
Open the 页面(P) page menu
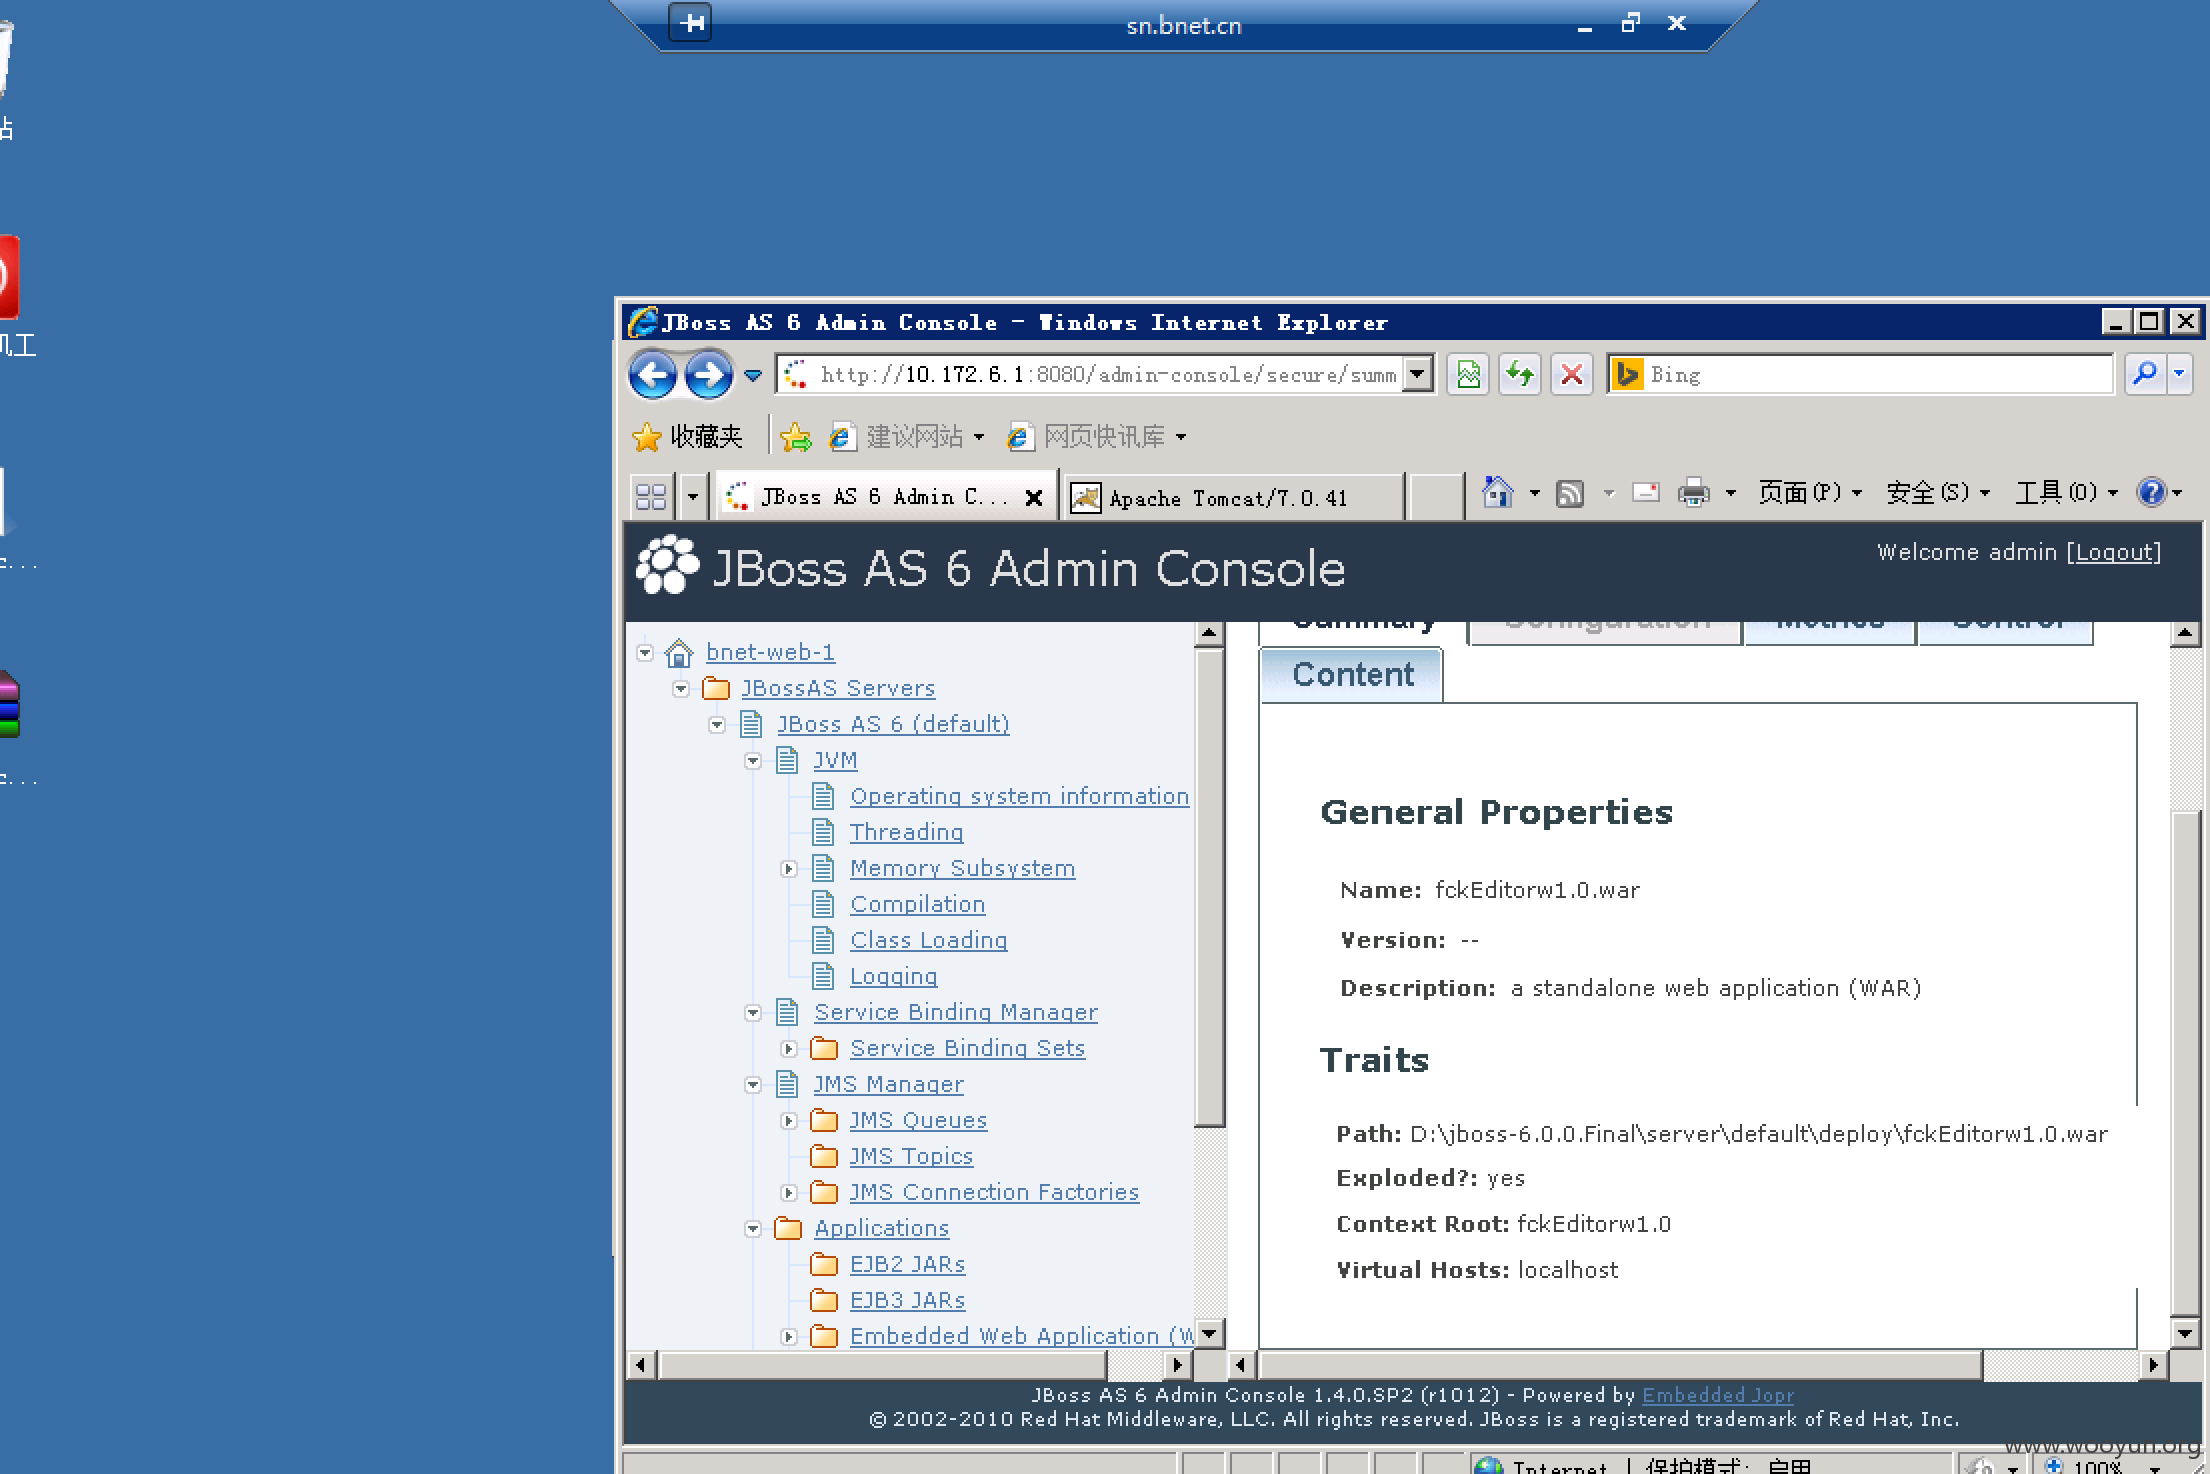point(1810,493)
